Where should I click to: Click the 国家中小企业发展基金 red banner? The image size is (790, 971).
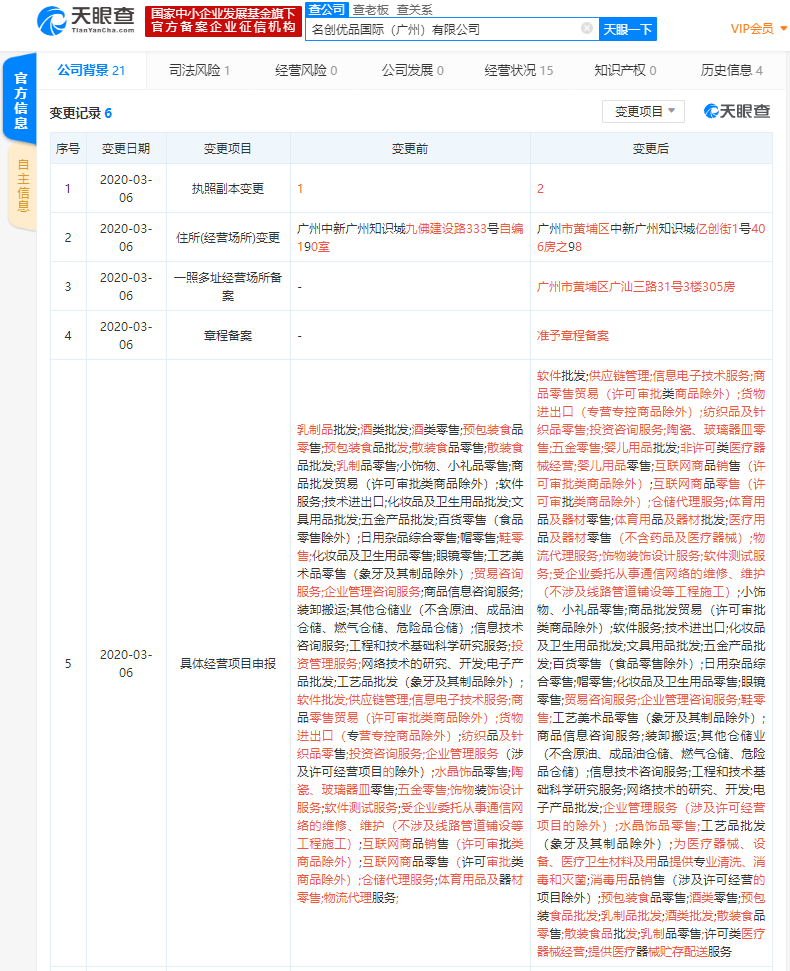point(224,21)
